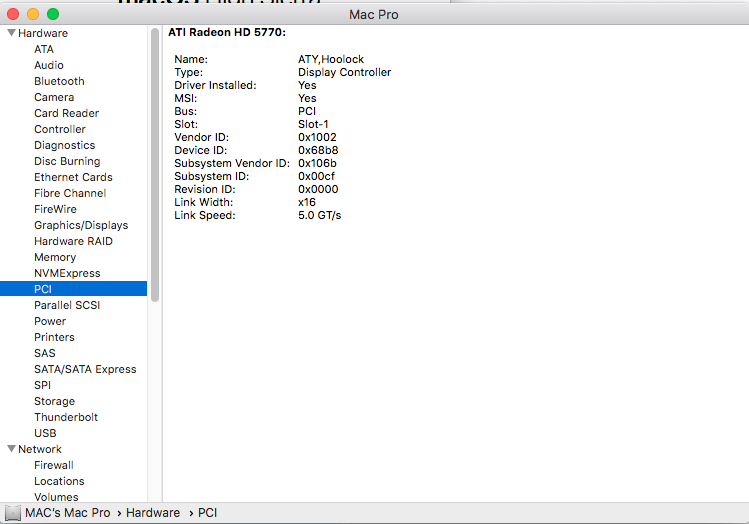Click Revision ID value 0x0000
The height and width of the screenshot is (524, 749).
(318, 189)
